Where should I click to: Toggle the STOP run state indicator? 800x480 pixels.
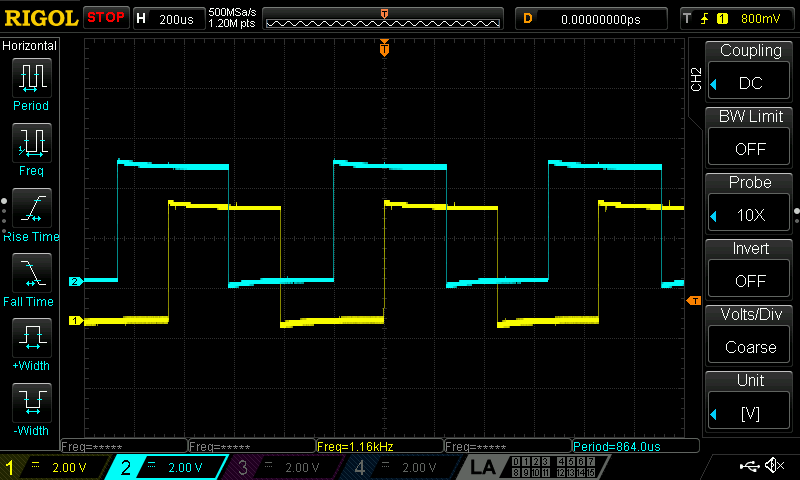click(x=106, y=18)
